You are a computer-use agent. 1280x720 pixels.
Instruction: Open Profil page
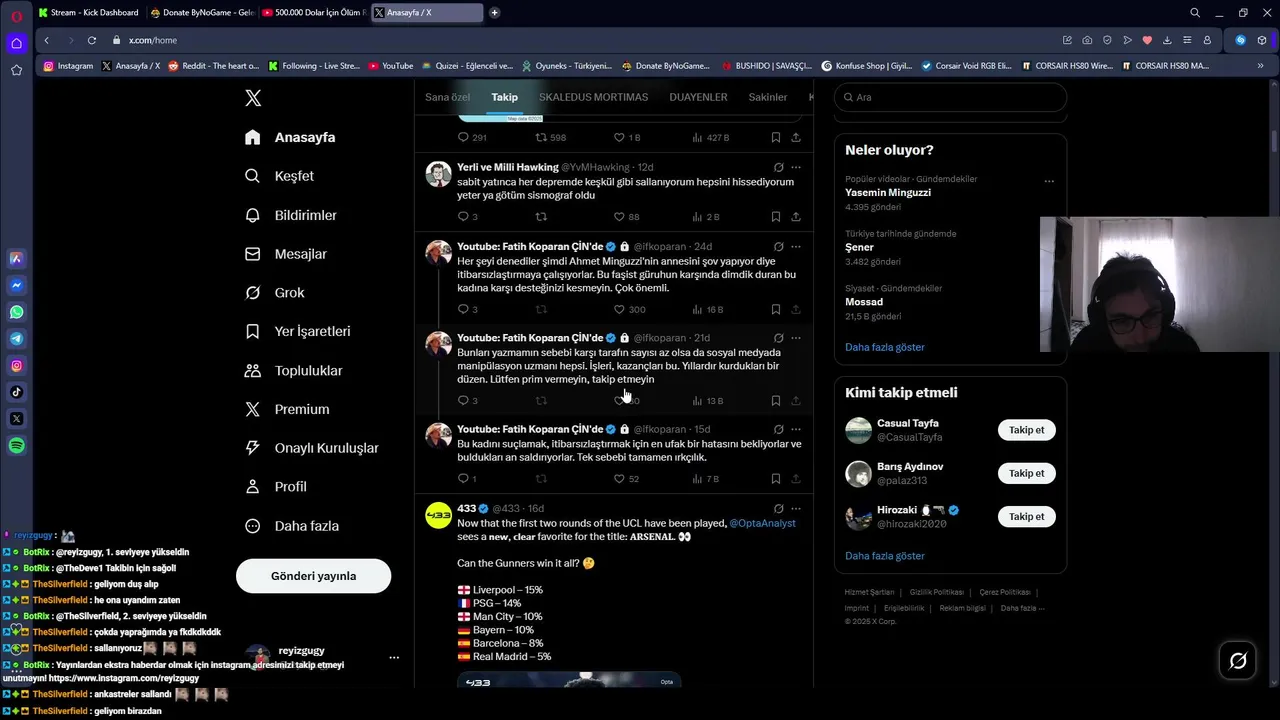pos(276,487)
